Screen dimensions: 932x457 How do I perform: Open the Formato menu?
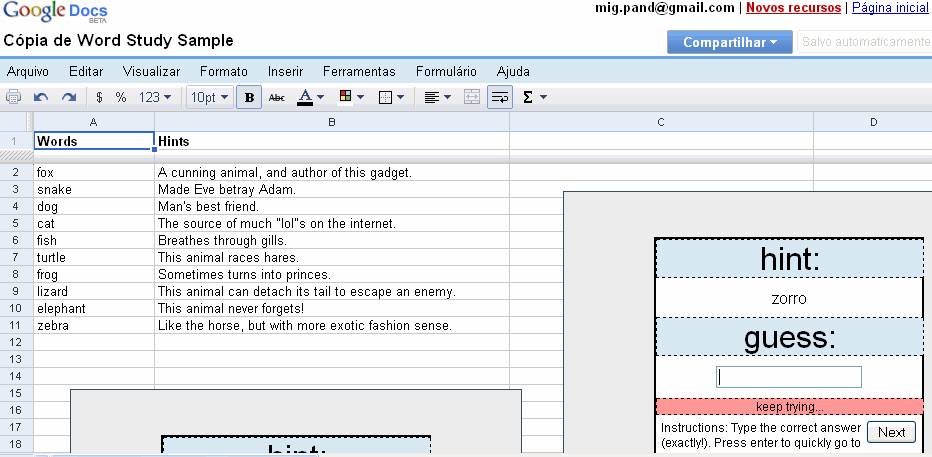(x=224, y=72)
